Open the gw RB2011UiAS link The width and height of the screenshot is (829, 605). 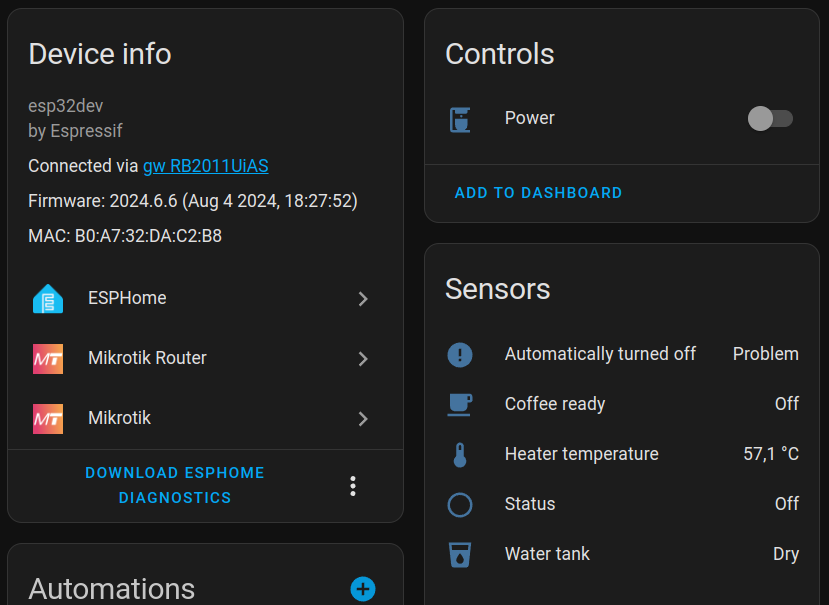(206, 166)
